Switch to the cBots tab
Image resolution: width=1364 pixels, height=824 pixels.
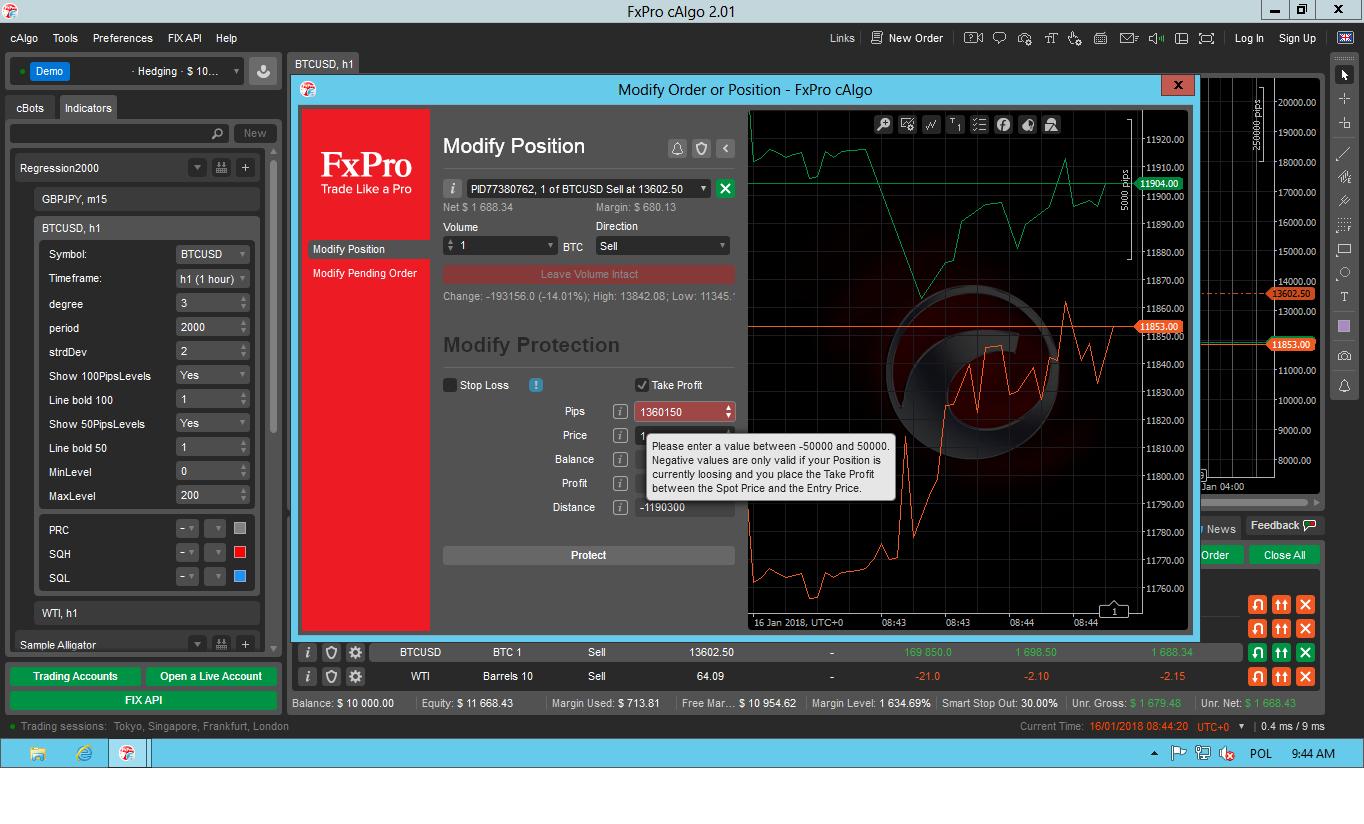click(30, 108)
